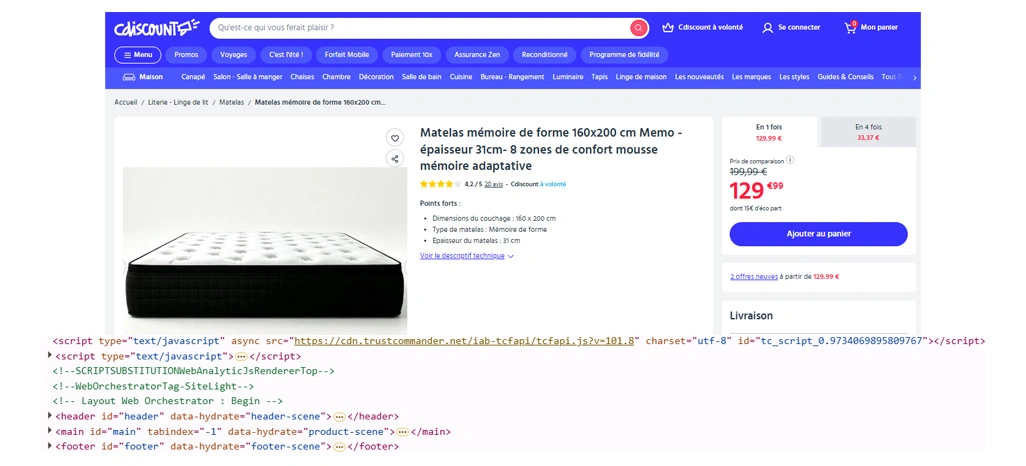Click the 'à volonté' link beside reviews
Image resolution: width=1026 pixels, height=466 pixels.
coord(553,185)
